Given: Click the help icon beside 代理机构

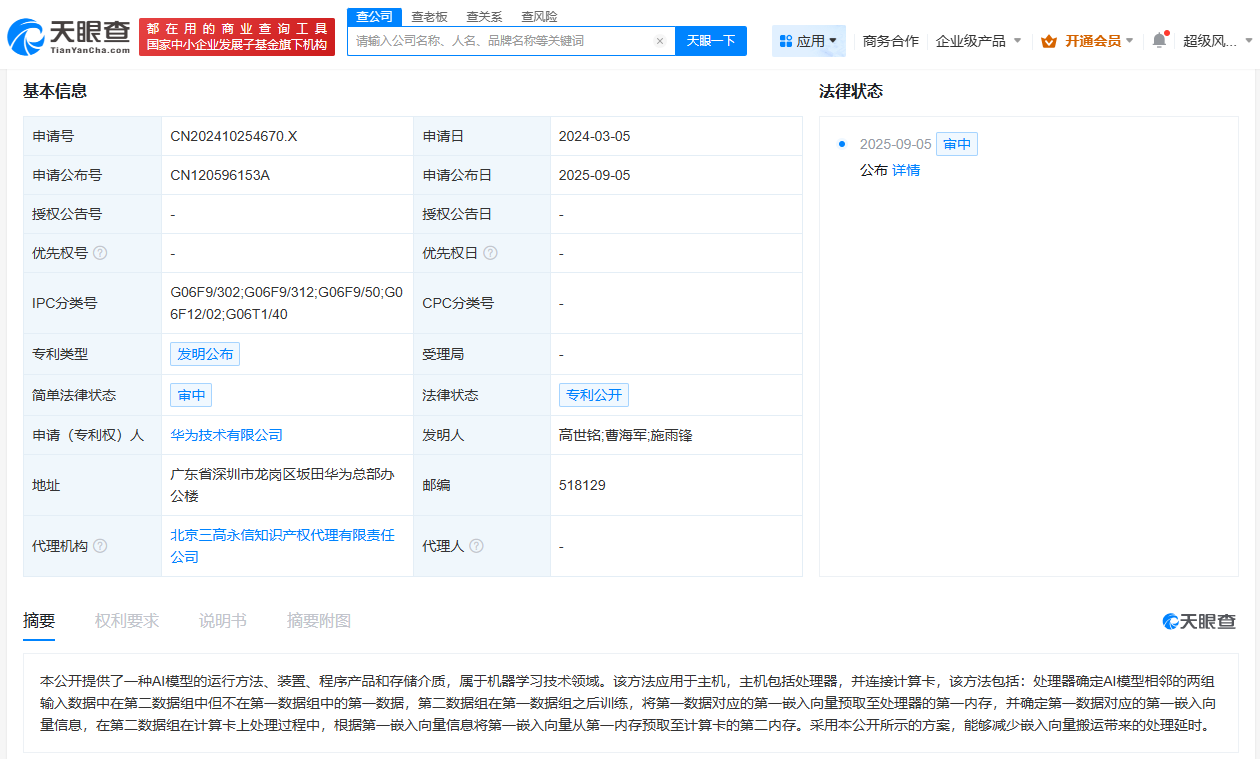Looking at the screenshot, I should [99, 546].
